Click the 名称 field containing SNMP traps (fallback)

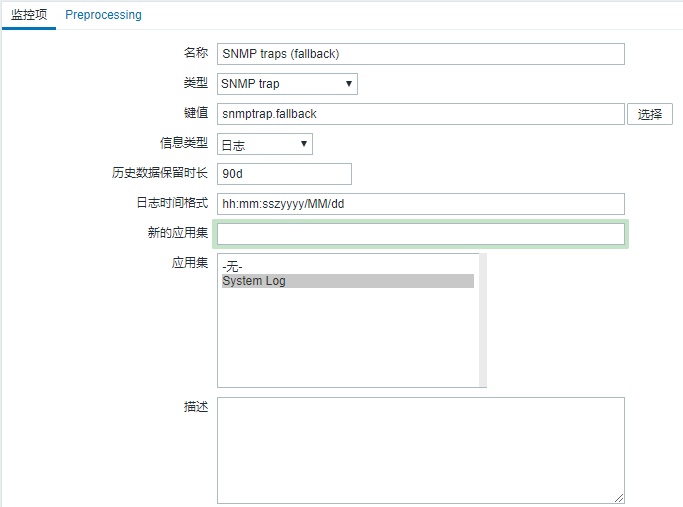coord(421,54)
